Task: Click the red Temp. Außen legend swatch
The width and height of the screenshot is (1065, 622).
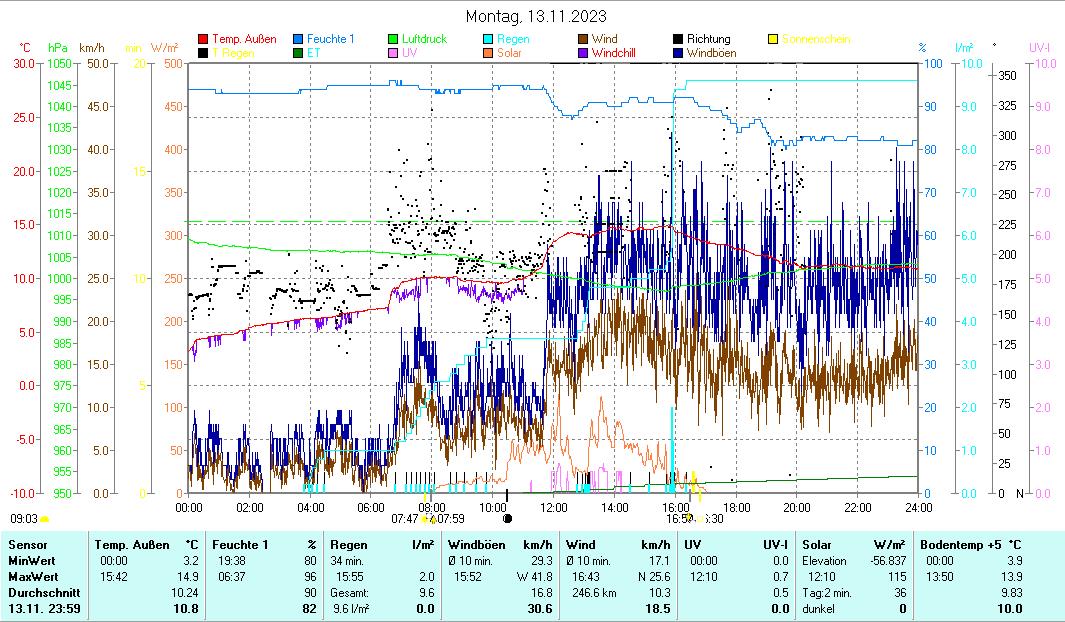Action: (204, 40)
